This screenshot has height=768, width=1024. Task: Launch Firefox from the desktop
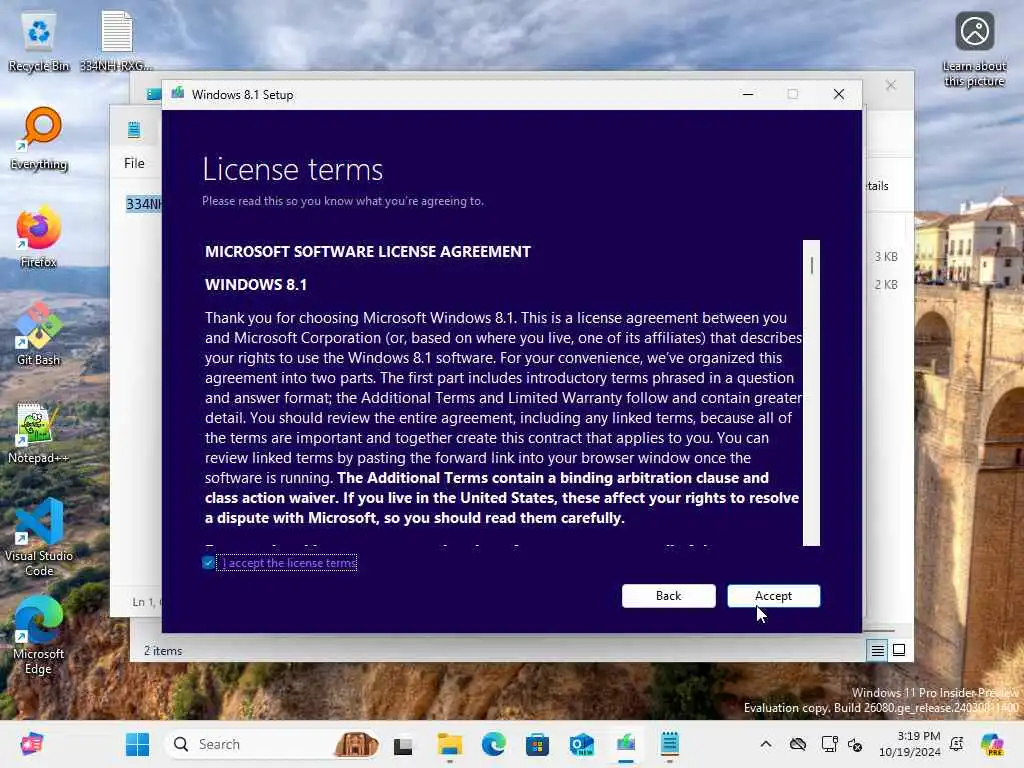(39, 237)
